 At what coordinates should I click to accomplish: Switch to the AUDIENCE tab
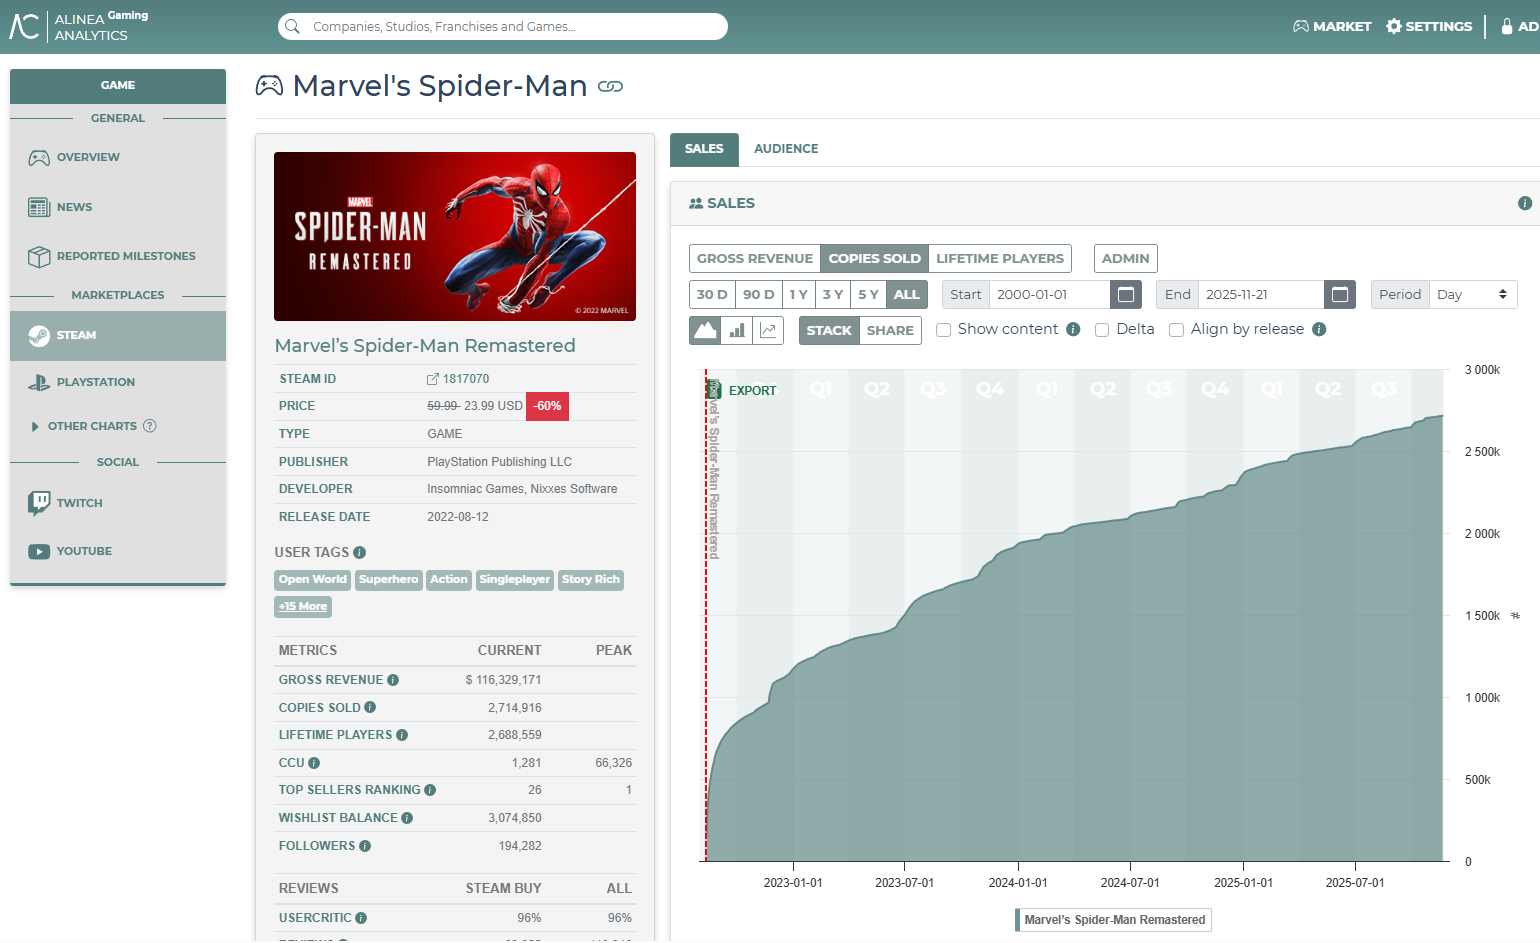coord(786,148)
